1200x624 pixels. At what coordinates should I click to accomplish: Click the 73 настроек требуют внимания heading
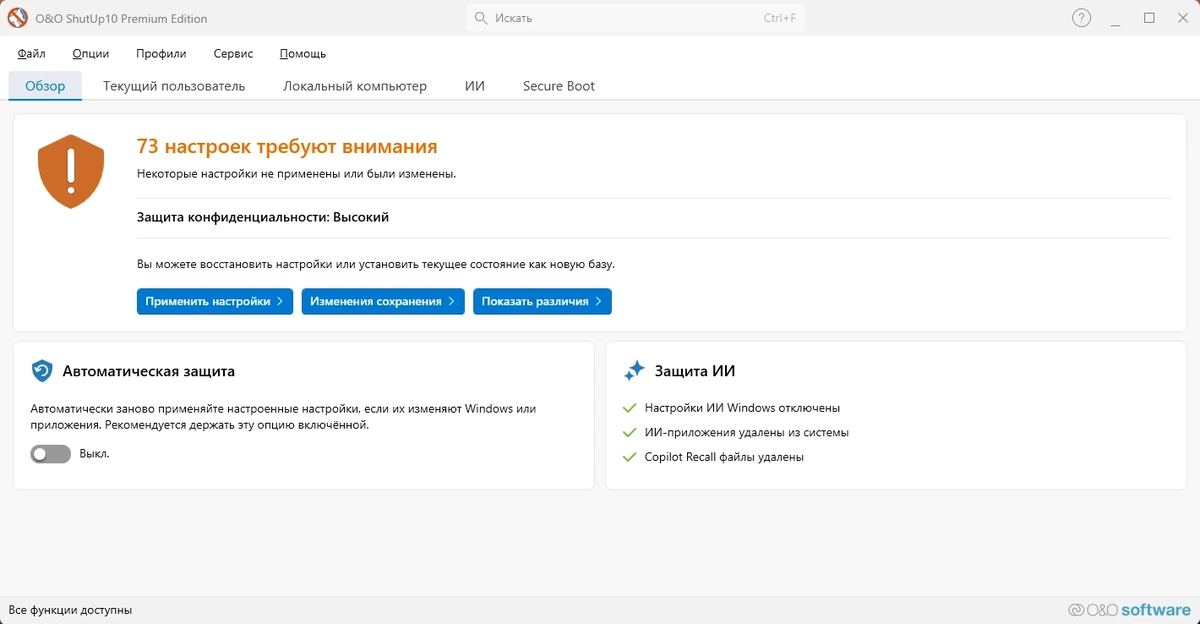pos(287,147)
